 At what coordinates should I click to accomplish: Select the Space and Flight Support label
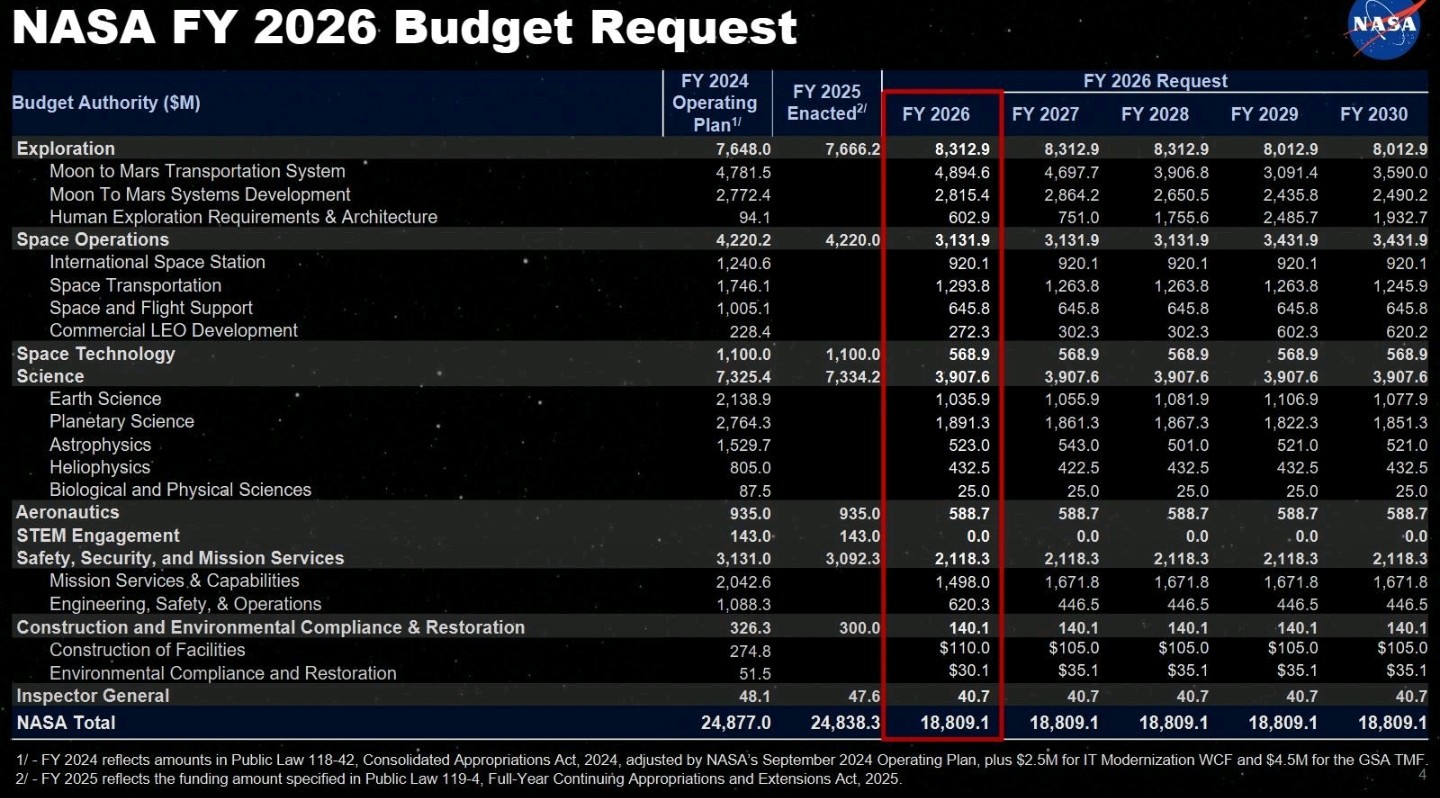click(x=151, y=308)
